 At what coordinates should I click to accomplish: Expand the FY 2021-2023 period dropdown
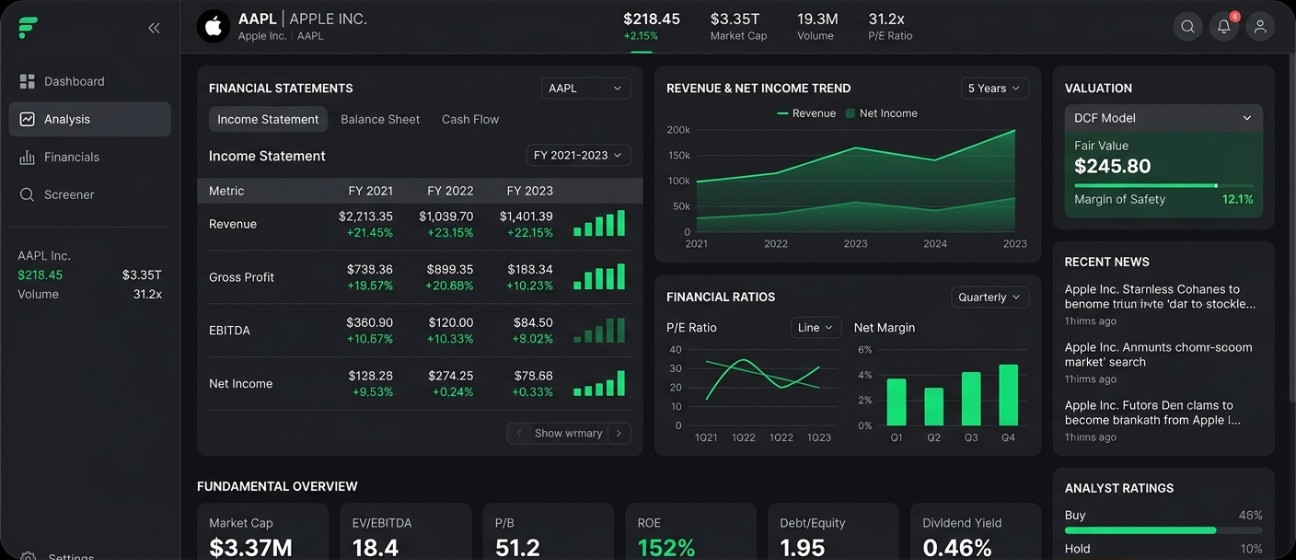click(x=578, y=155)
